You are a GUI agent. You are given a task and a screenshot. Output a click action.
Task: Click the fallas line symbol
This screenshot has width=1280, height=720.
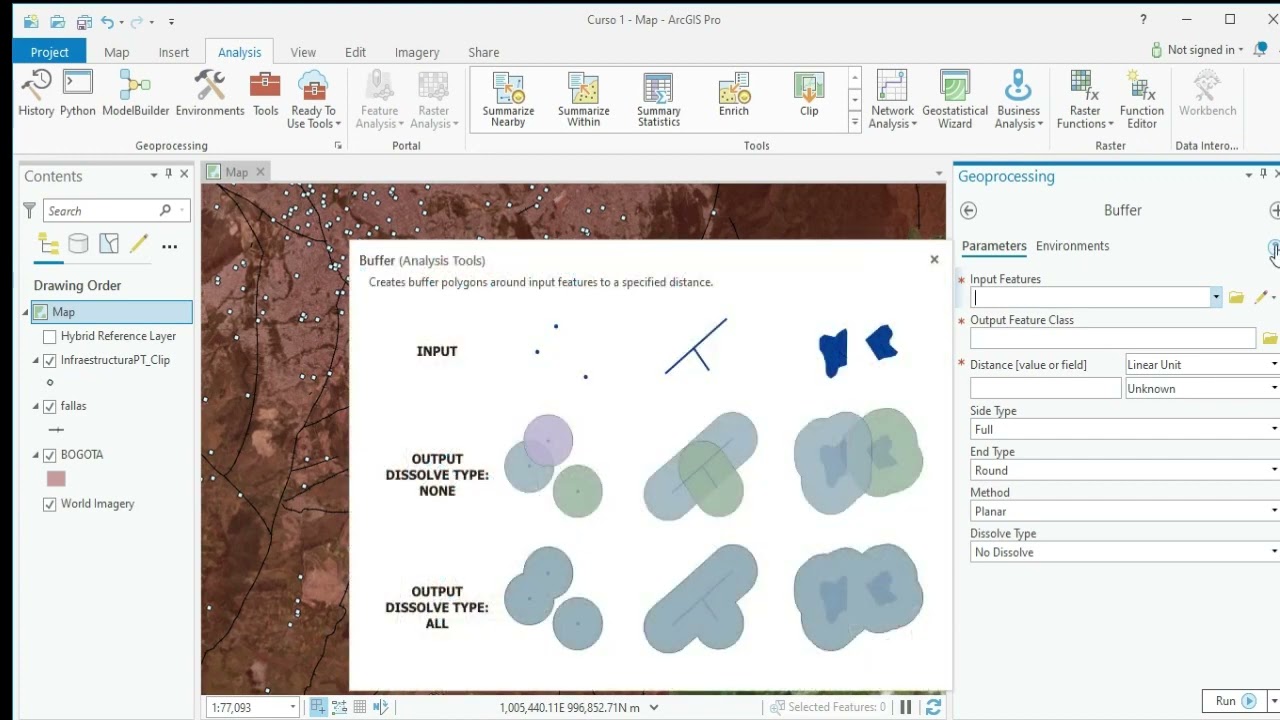point(56,430)
